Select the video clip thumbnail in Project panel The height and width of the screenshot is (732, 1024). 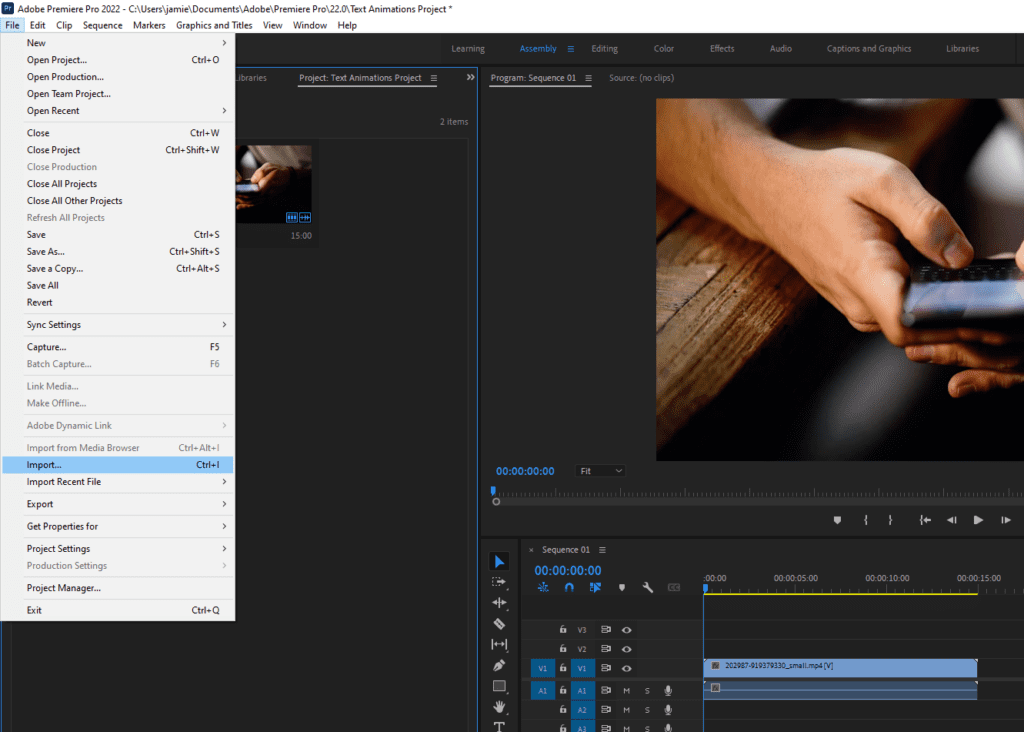[x=274, y=184]
